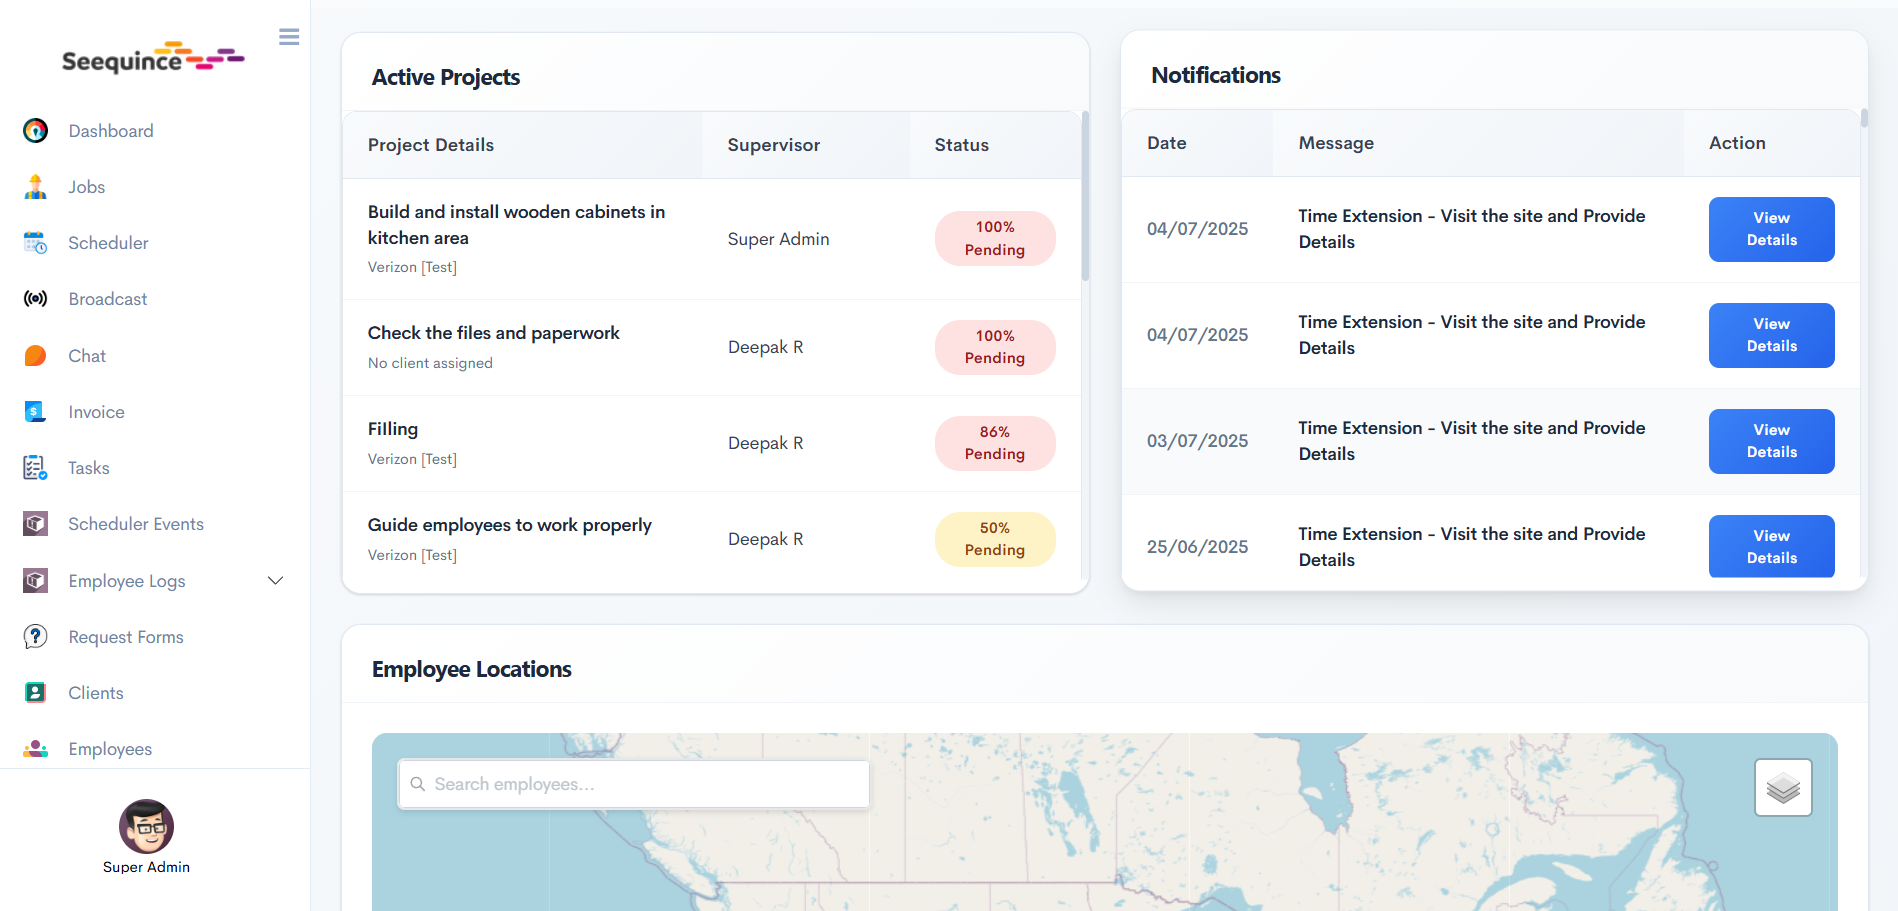Open the Dashboard from the sidebar

[x=110, y=130]
